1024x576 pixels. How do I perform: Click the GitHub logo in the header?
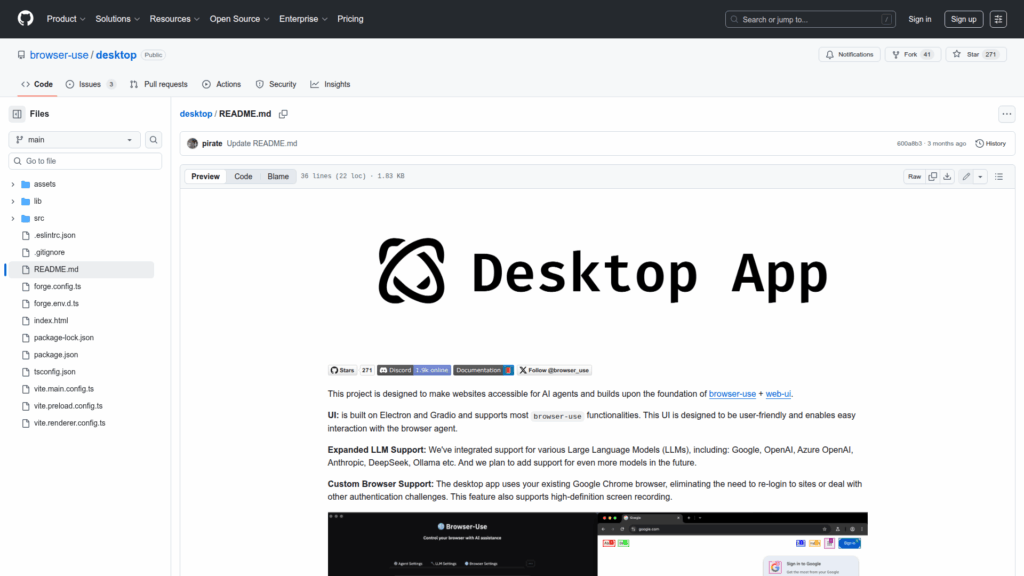(25, 19)
